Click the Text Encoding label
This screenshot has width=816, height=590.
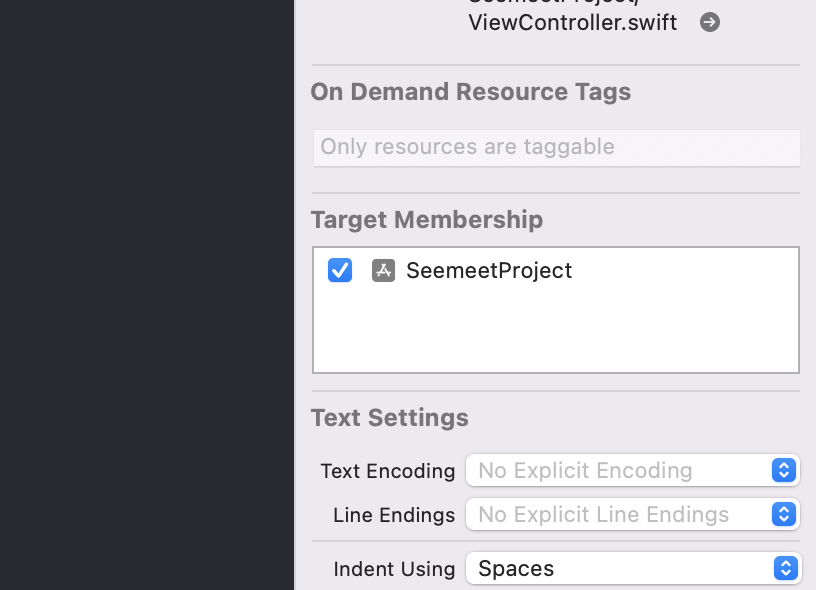[387, 470]
